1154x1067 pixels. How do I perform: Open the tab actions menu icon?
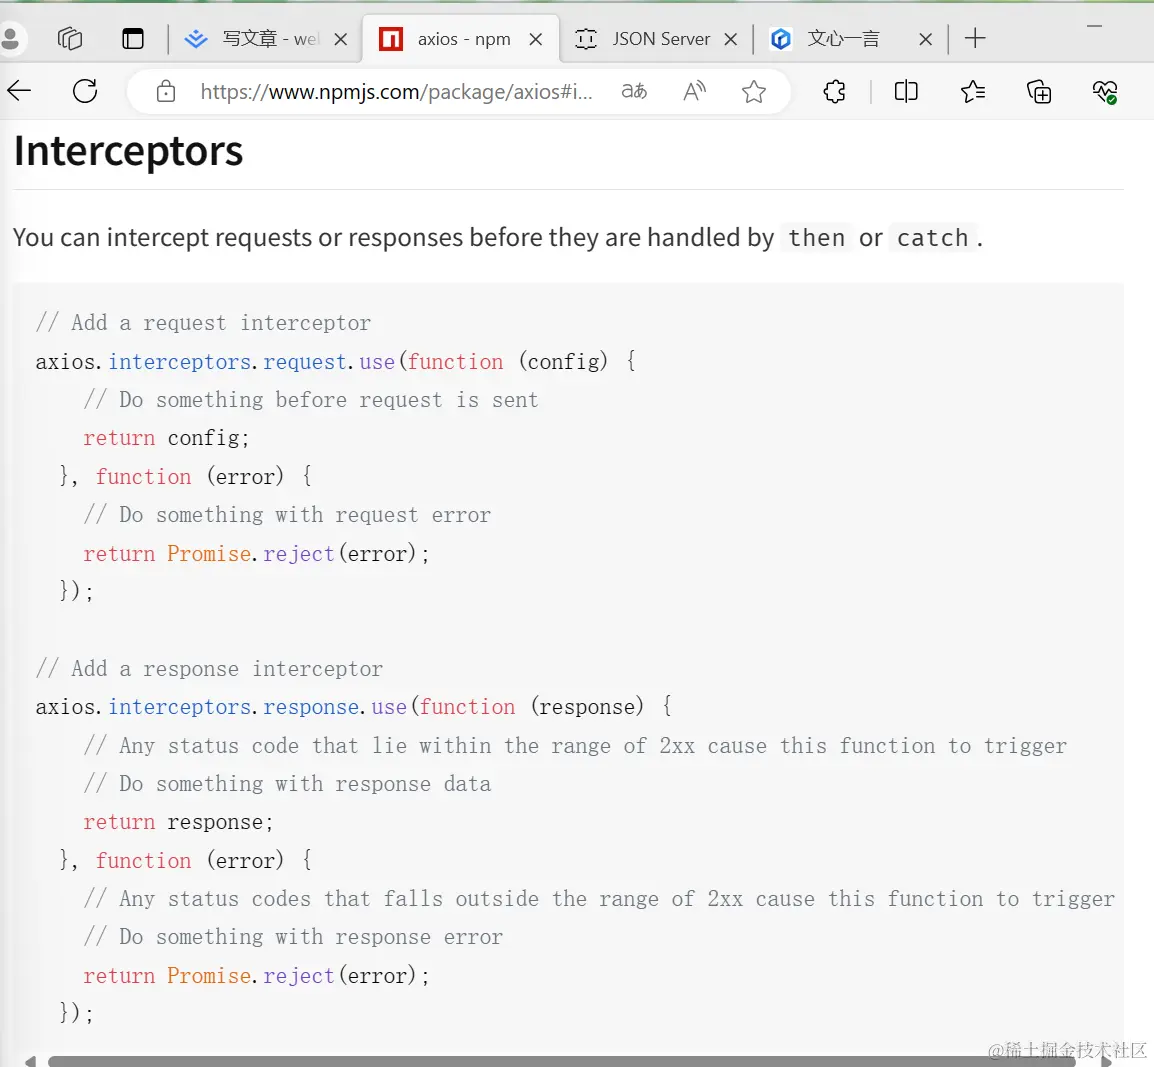point(132,38)
